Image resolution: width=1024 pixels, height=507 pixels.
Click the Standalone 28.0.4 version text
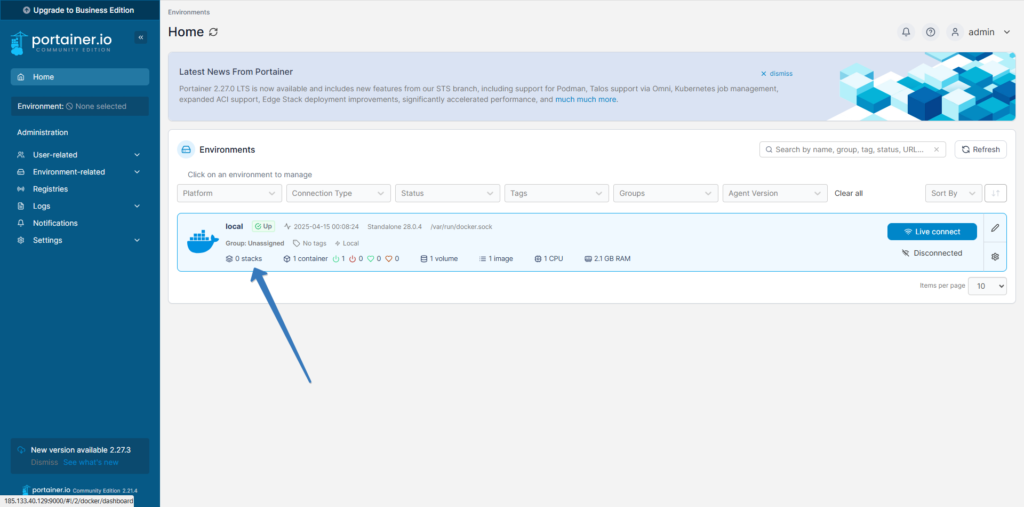coord(396,227)
